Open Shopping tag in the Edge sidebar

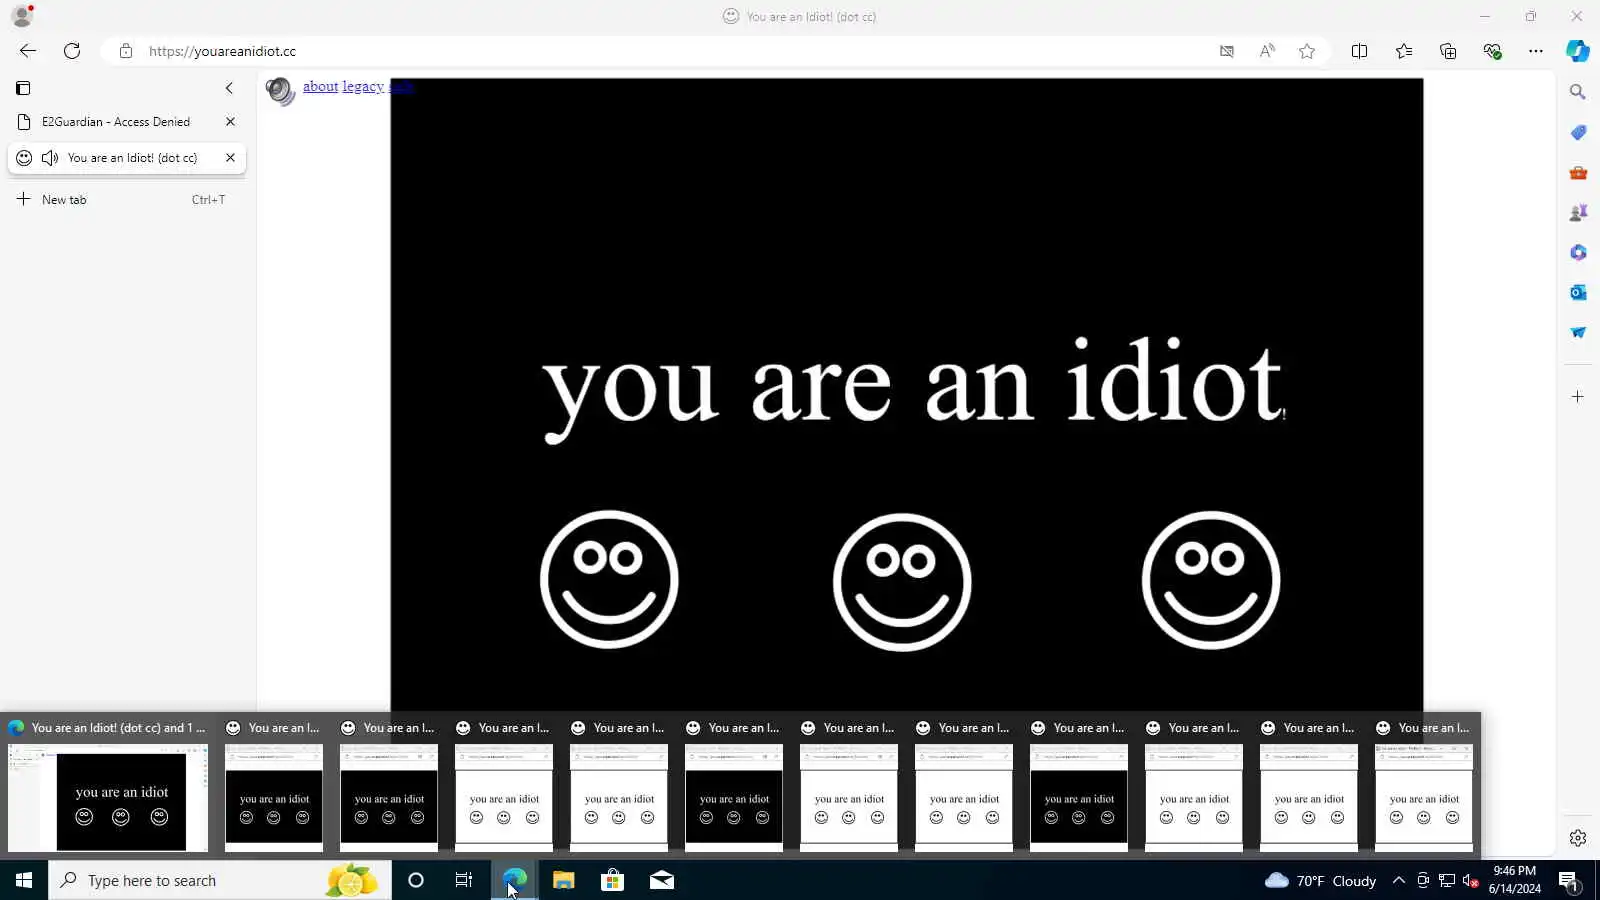point(1578,132)
